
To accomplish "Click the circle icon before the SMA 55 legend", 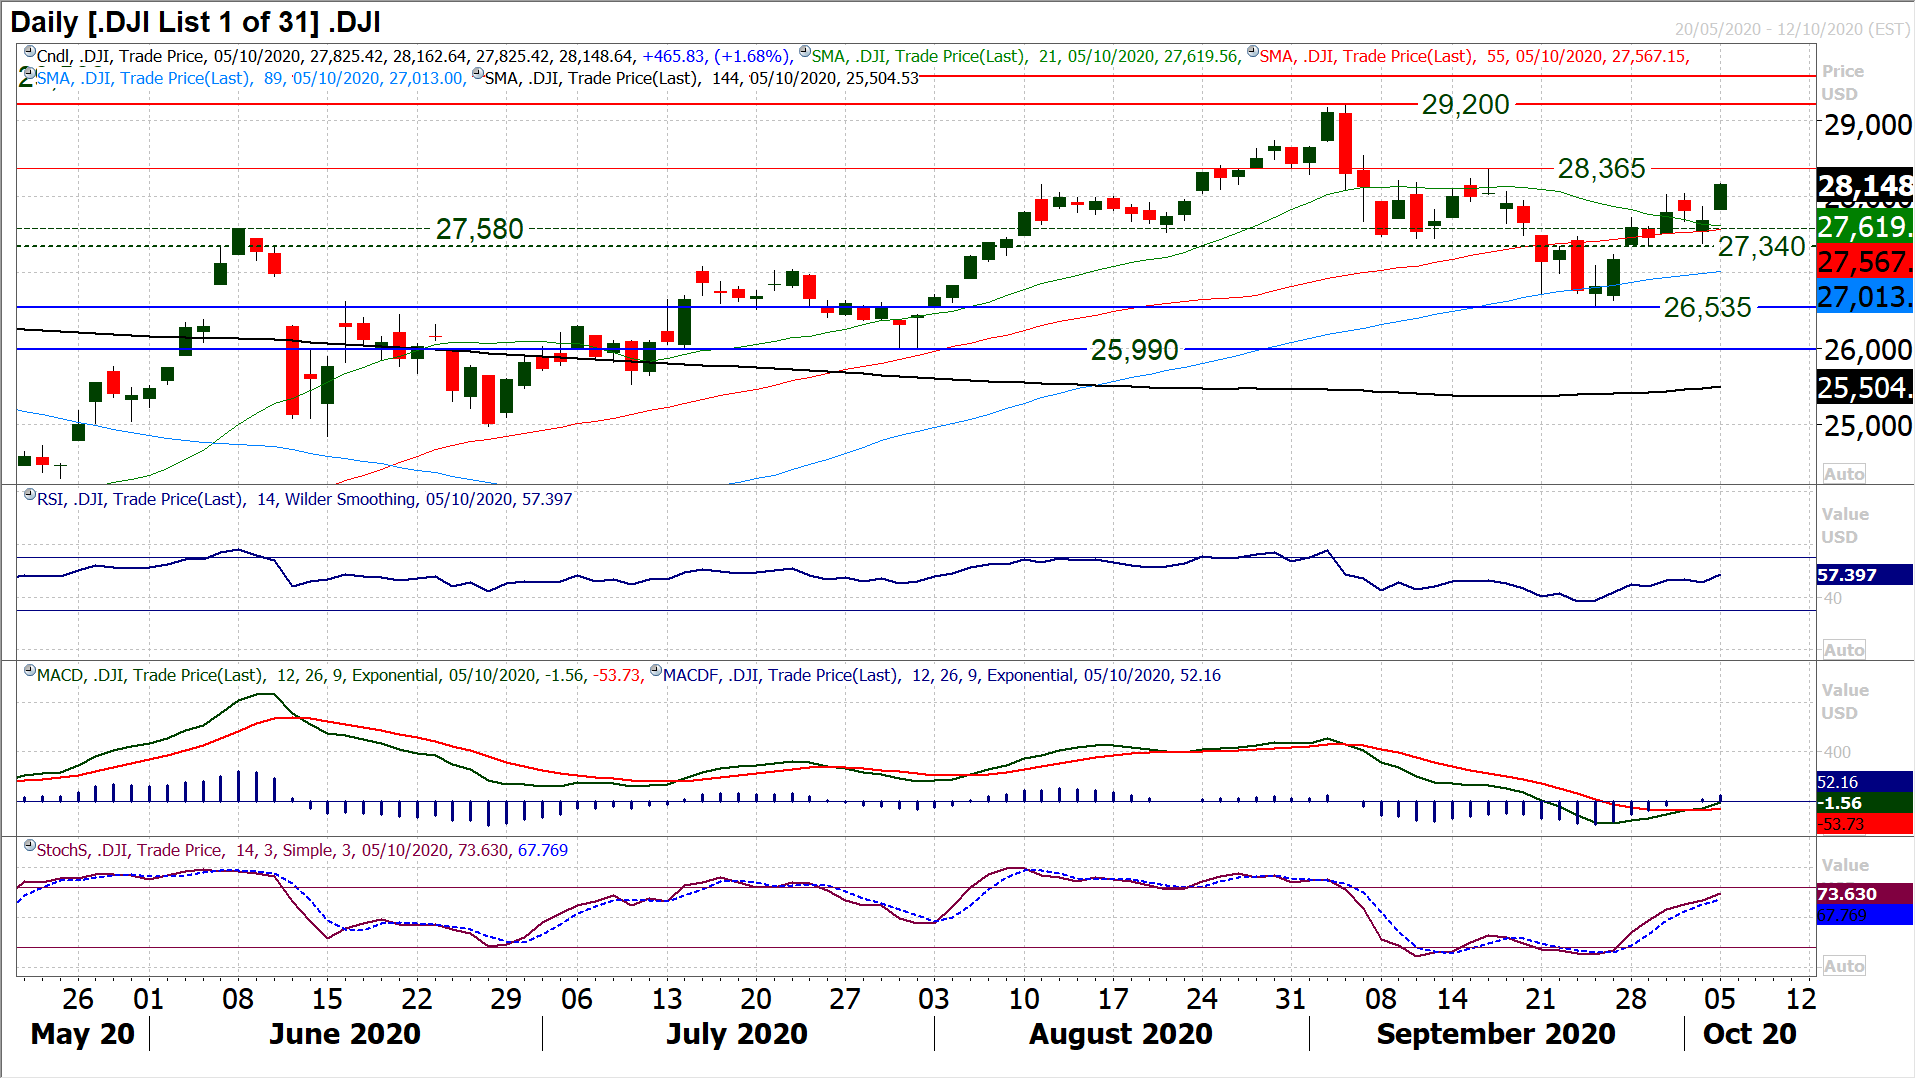I will (1252, 52).
